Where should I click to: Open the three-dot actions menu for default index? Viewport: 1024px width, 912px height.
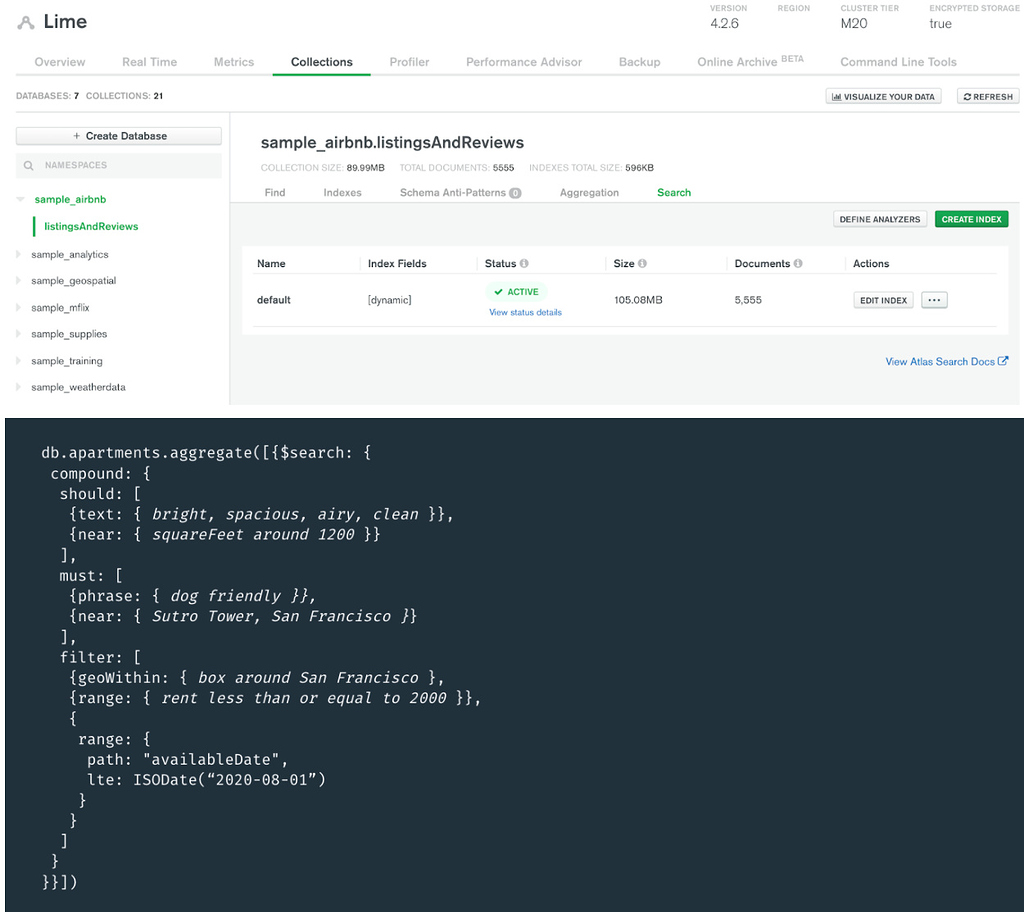point(934,300)
